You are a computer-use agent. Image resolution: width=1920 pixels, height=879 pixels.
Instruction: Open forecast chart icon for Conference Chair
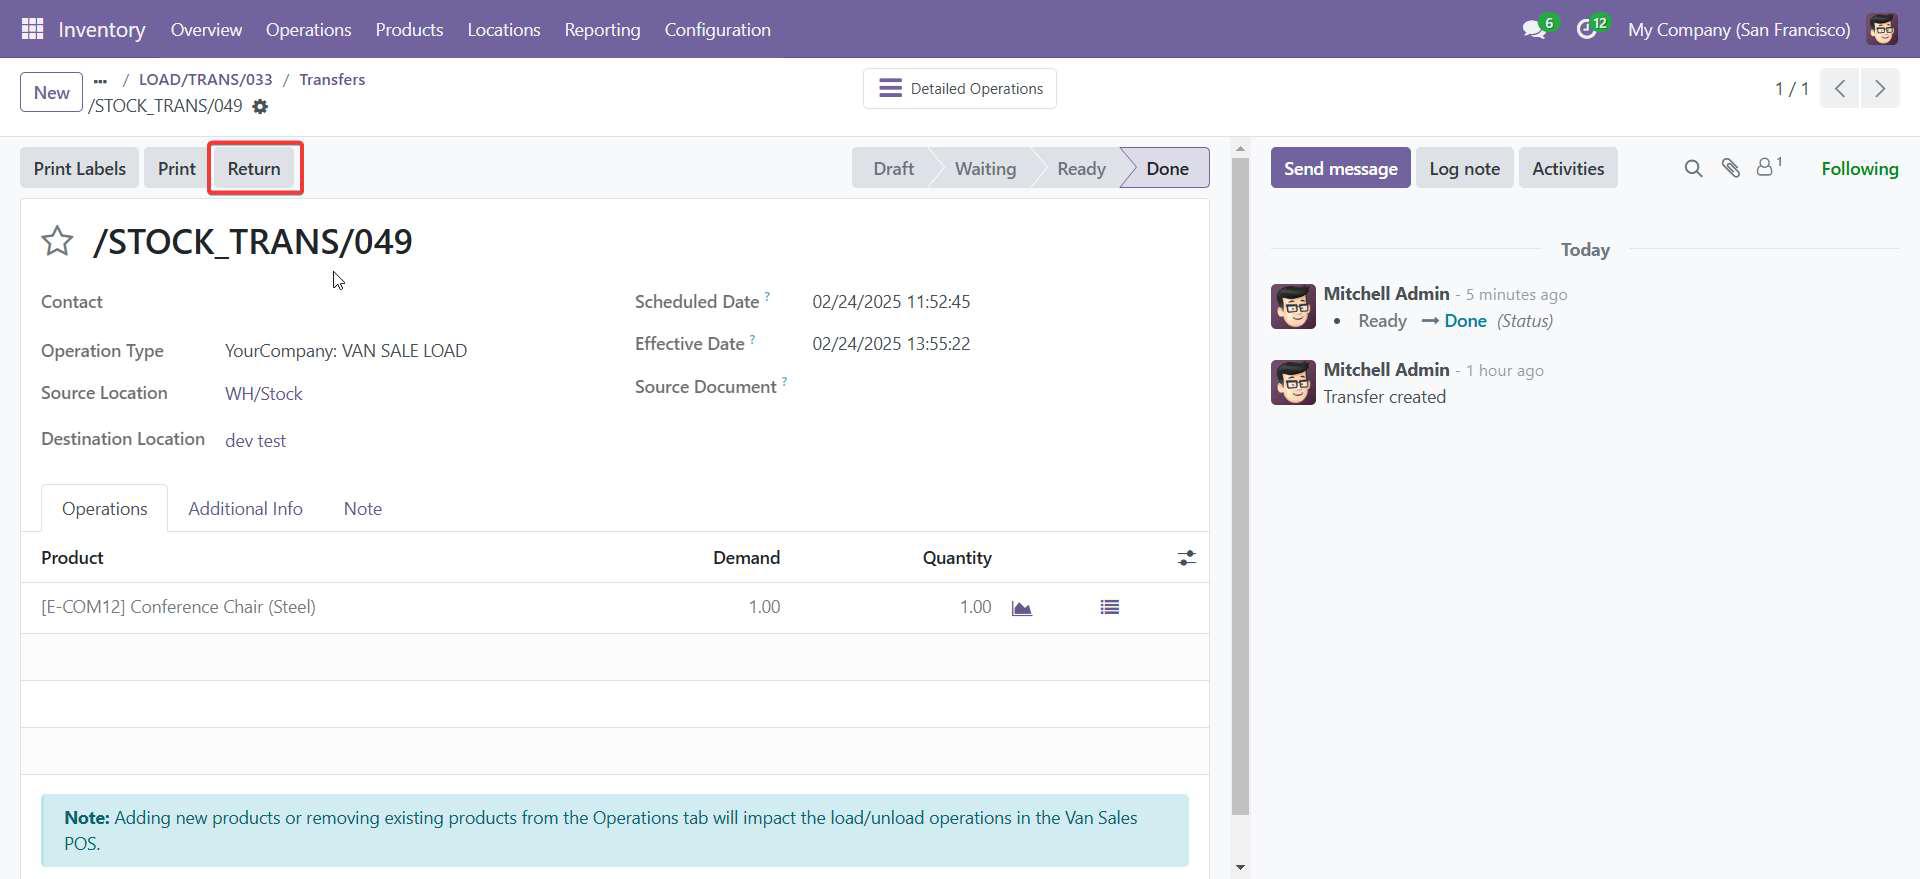tap(1021, 608)
